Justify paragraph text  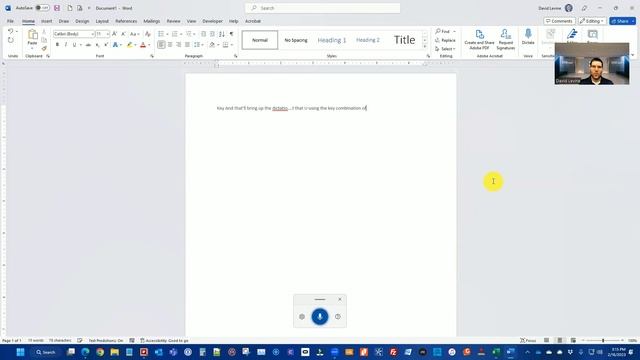[x=187, y=44]
